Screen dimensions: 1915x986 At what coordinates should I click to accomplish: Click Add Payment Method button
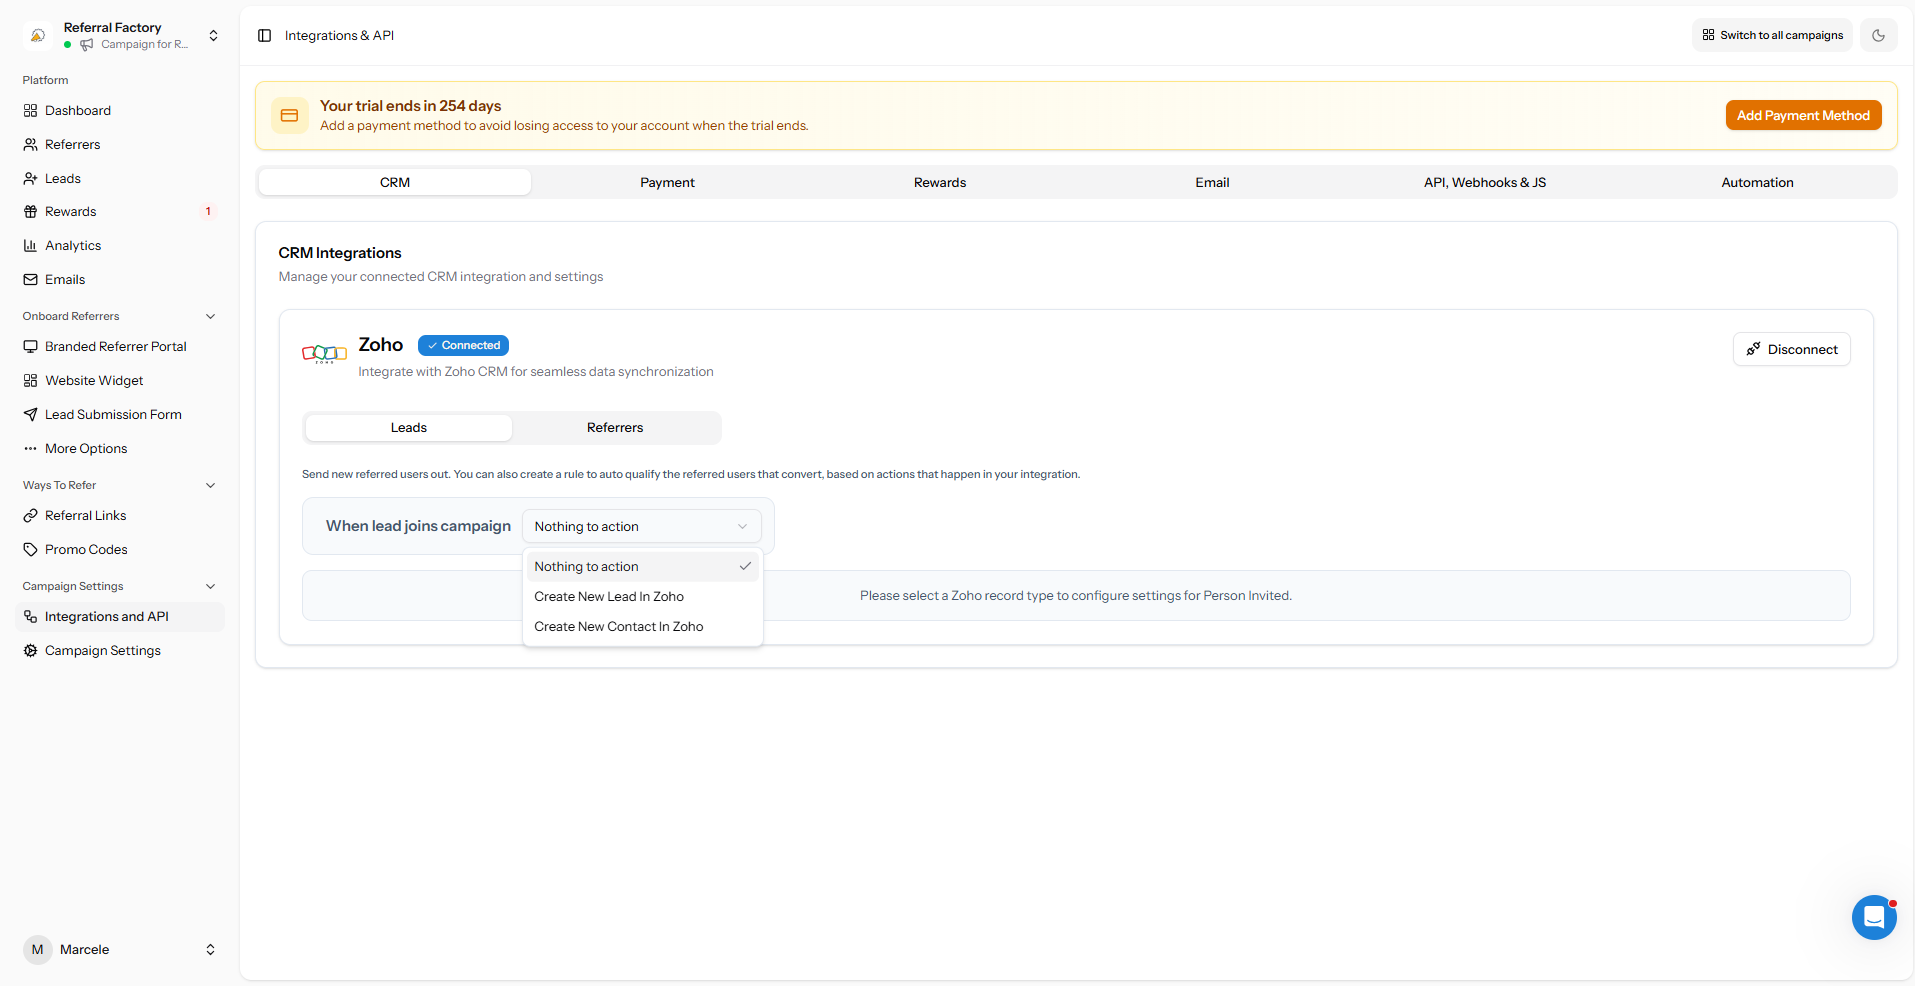1803,116
